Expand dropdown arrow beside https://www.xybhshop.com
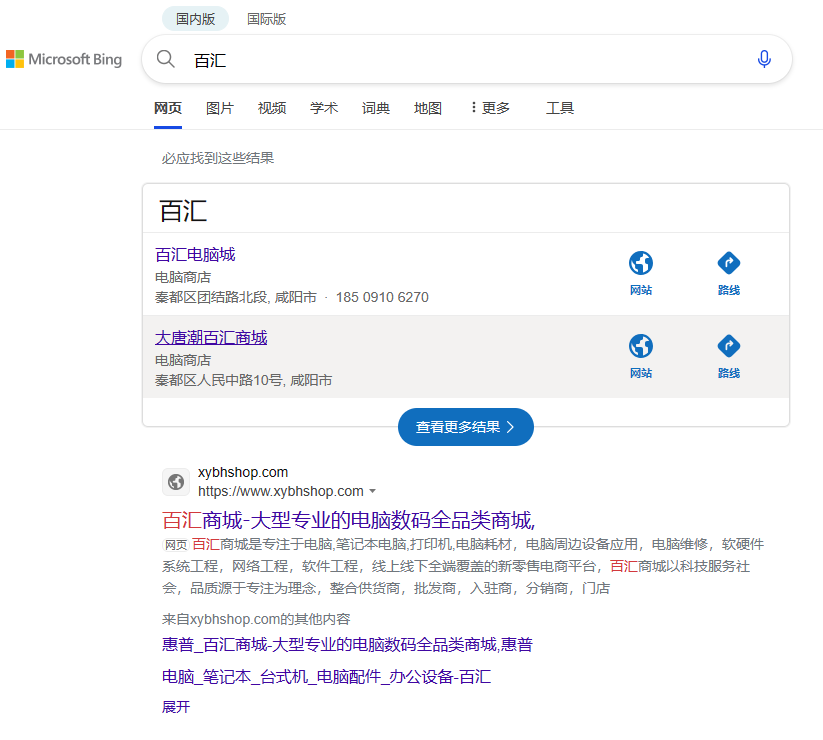This screenshot has width=823, height=740. pyautogui.click(x=373, y=491)
